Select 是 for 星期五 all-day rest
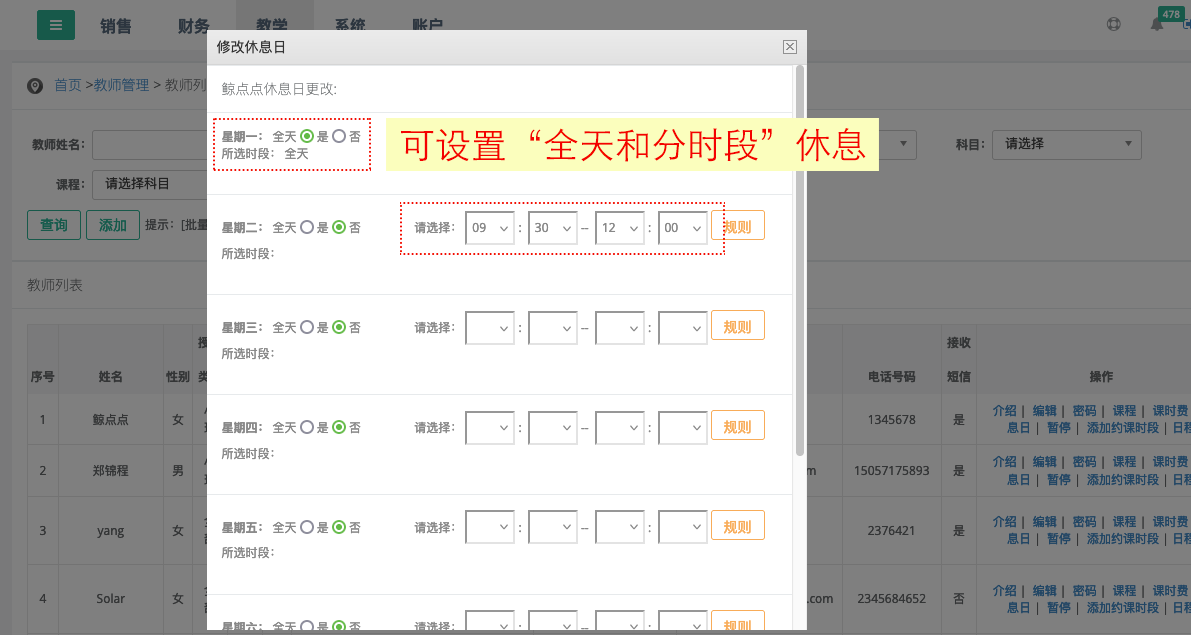Viewport: 1191px width, 635px height. tap(307, 527)
